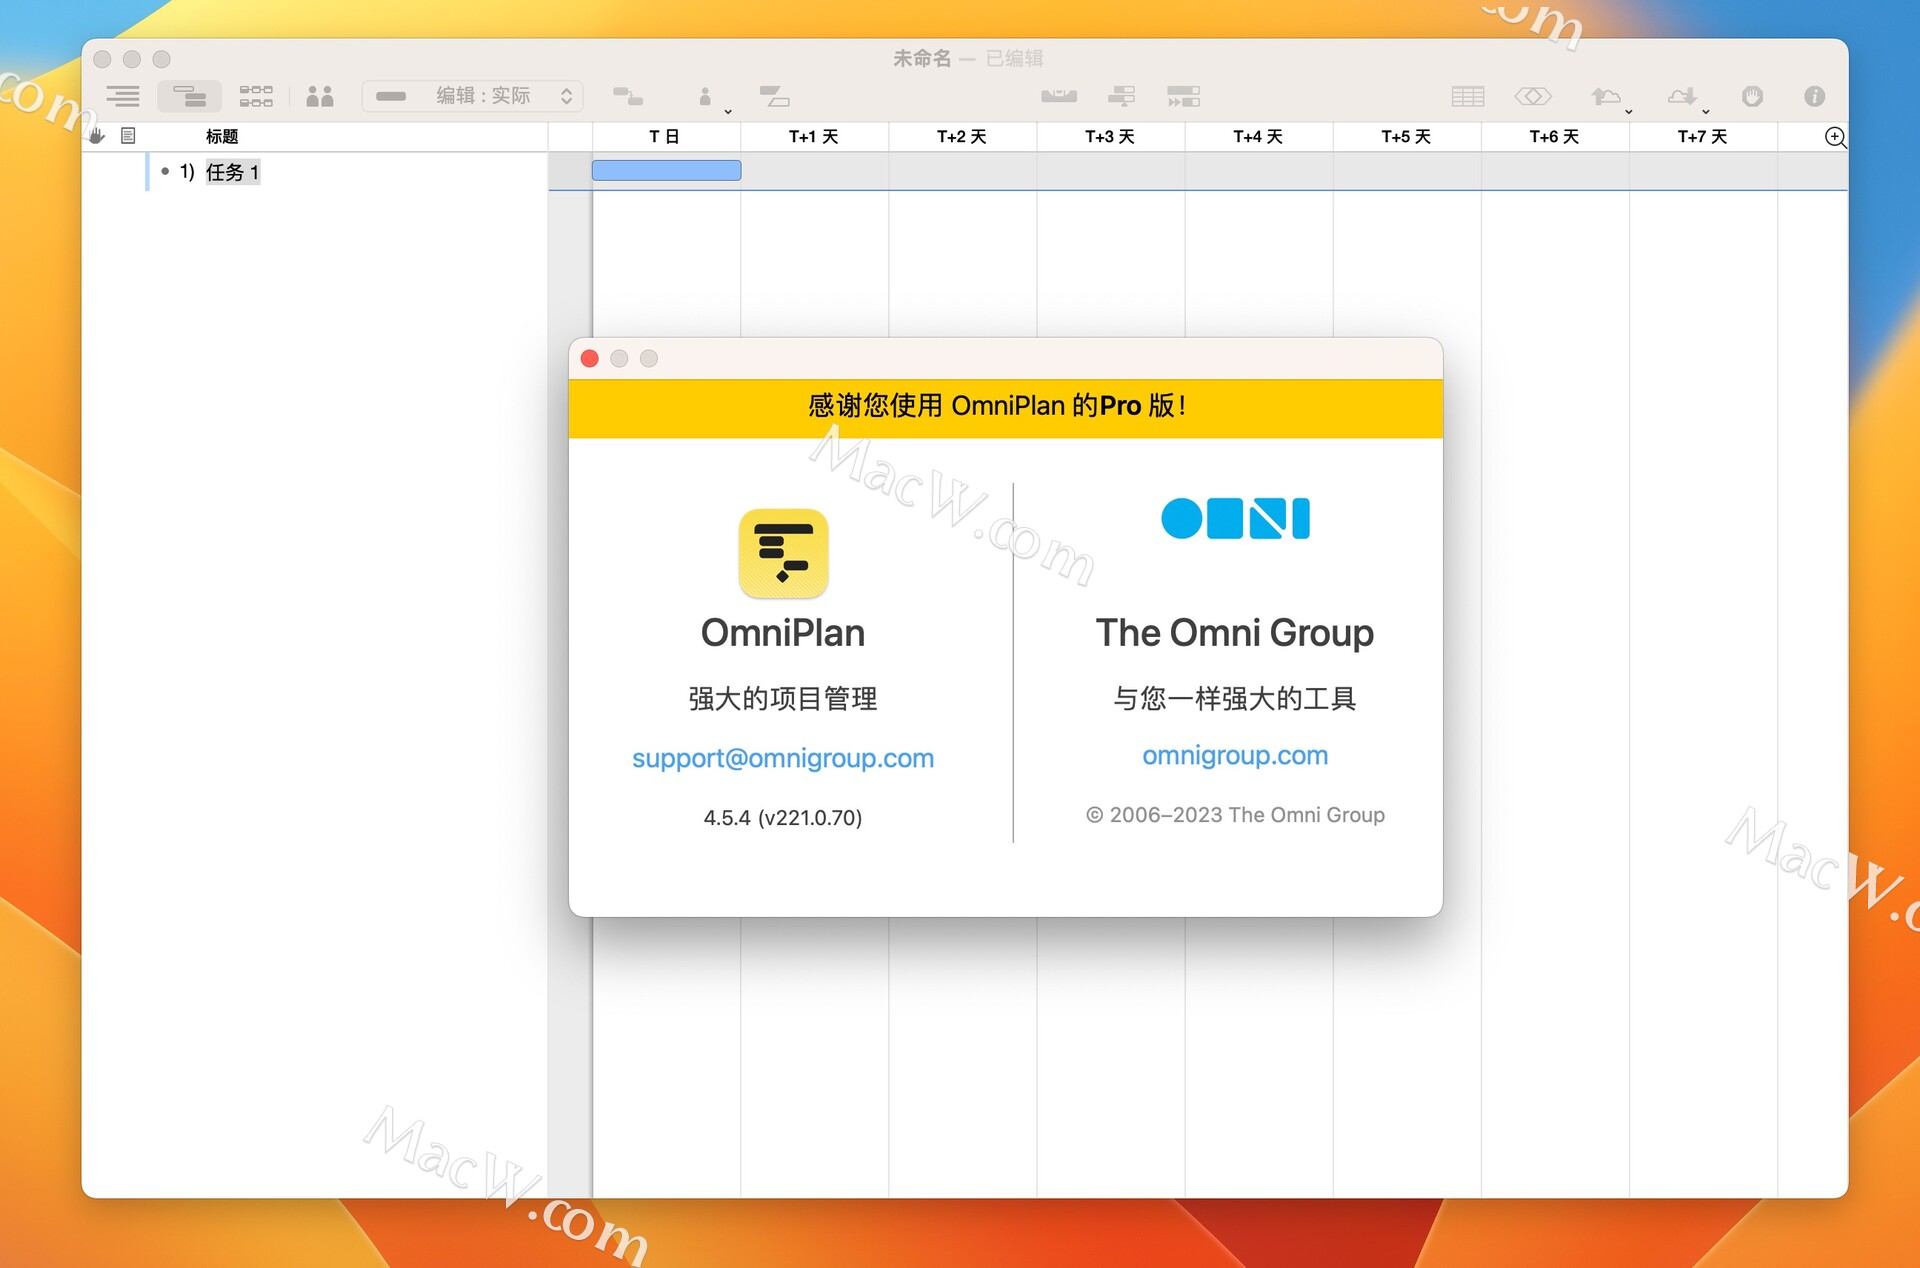Switch to Resource view people icon
The height and width of the screenshot is (1268, 1920).
click(320, 96)
